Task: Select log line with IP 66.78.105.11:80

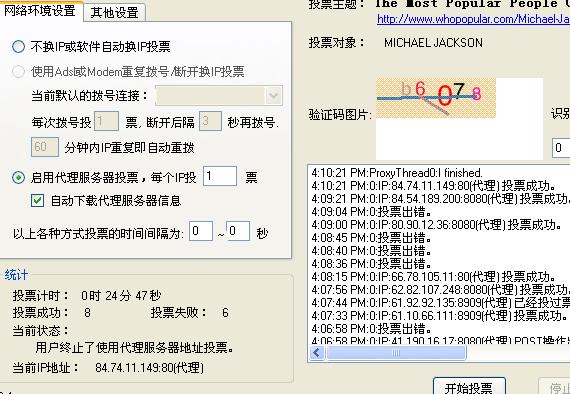Action: pos(434,277)
